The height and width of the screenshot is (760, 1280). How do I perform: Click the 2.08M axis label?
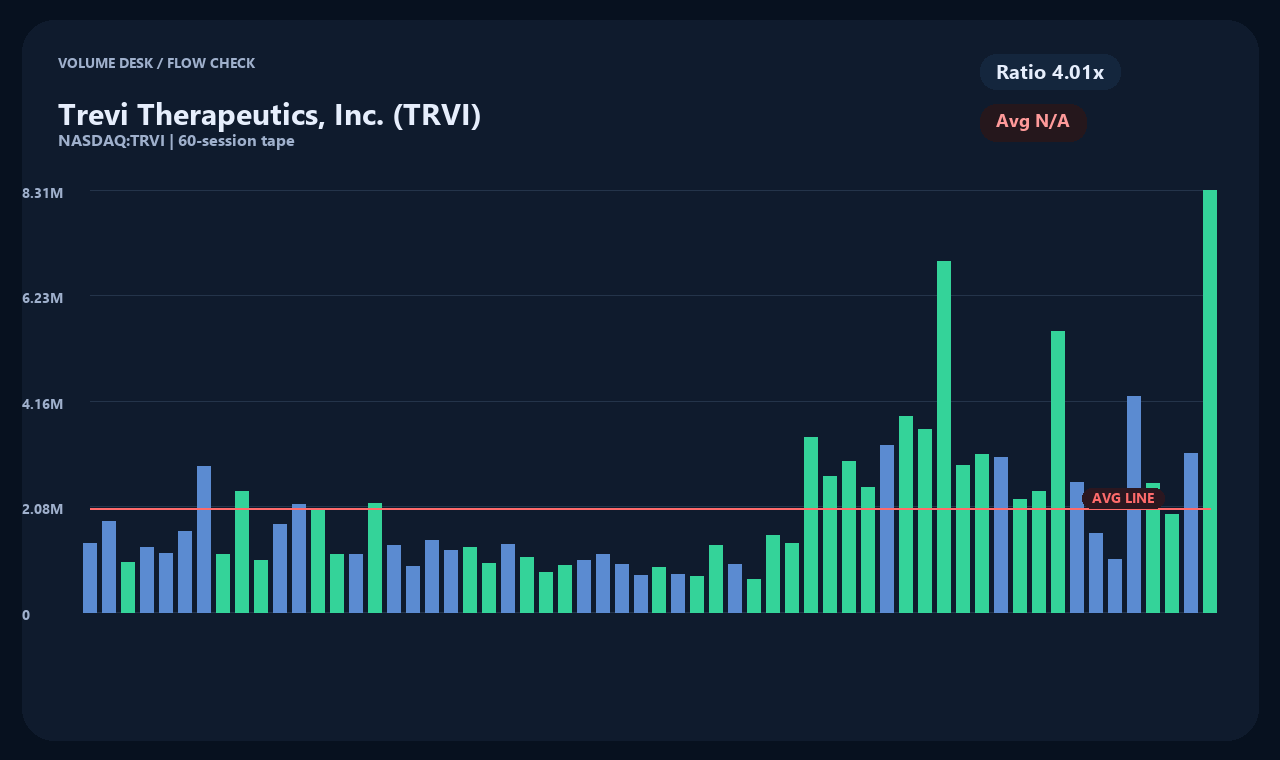[x=43, y=509]
